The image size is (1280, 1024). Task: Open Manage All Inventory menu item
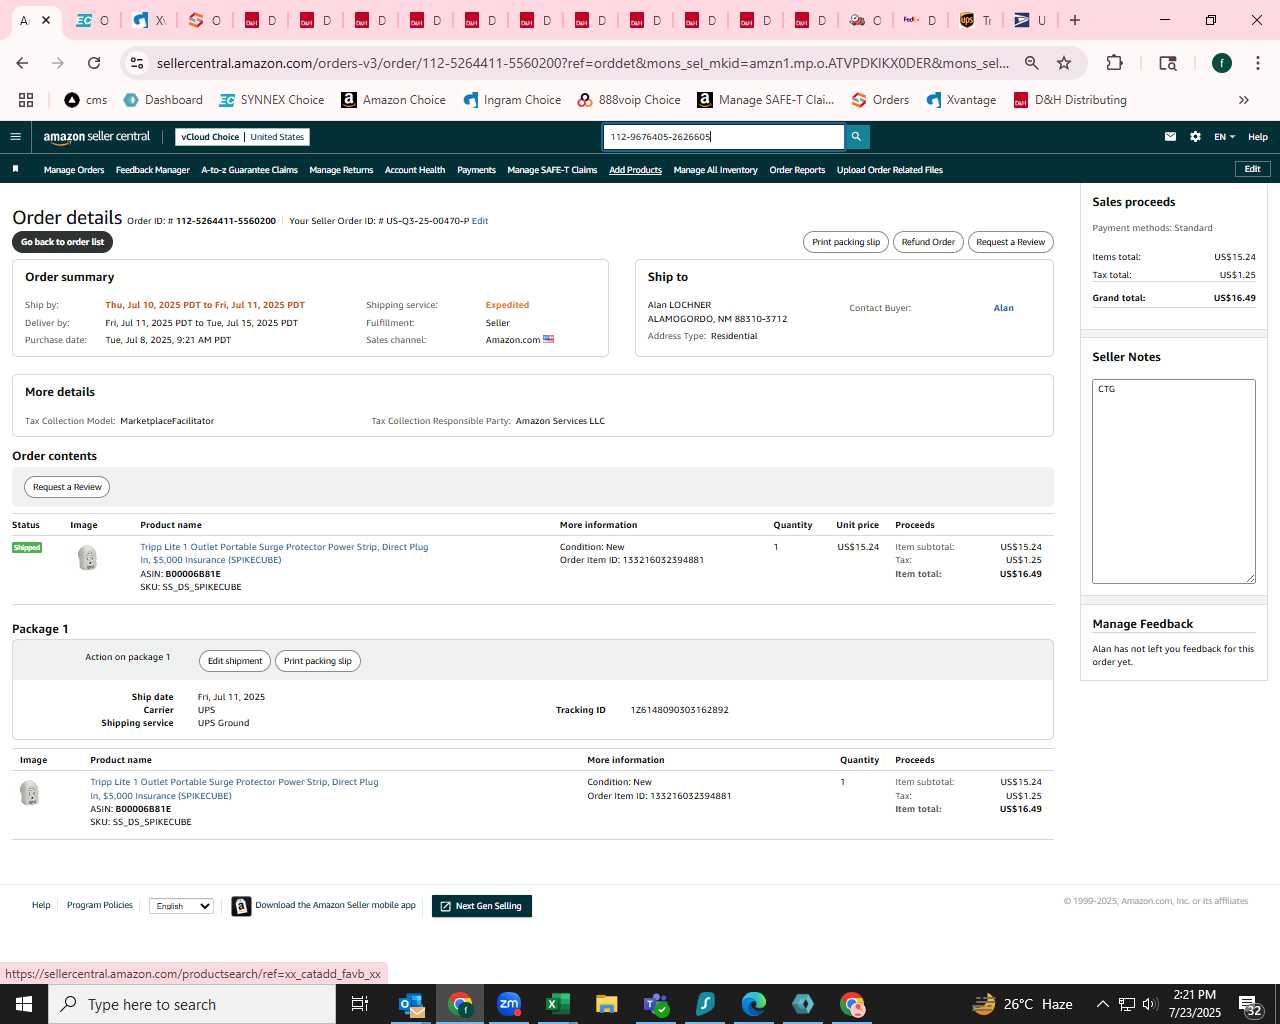click(x=715, y=170)
